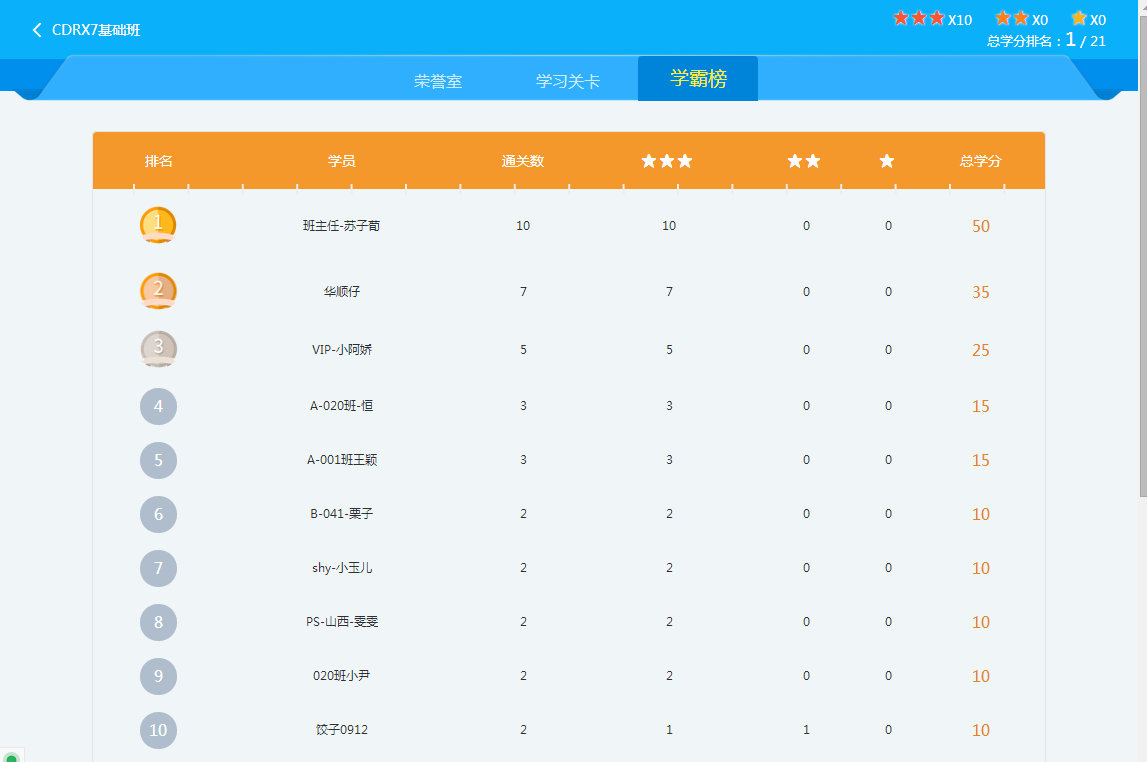
Task: Select student 华顺仔 in the ranking
Action: [x=341, y=292]
